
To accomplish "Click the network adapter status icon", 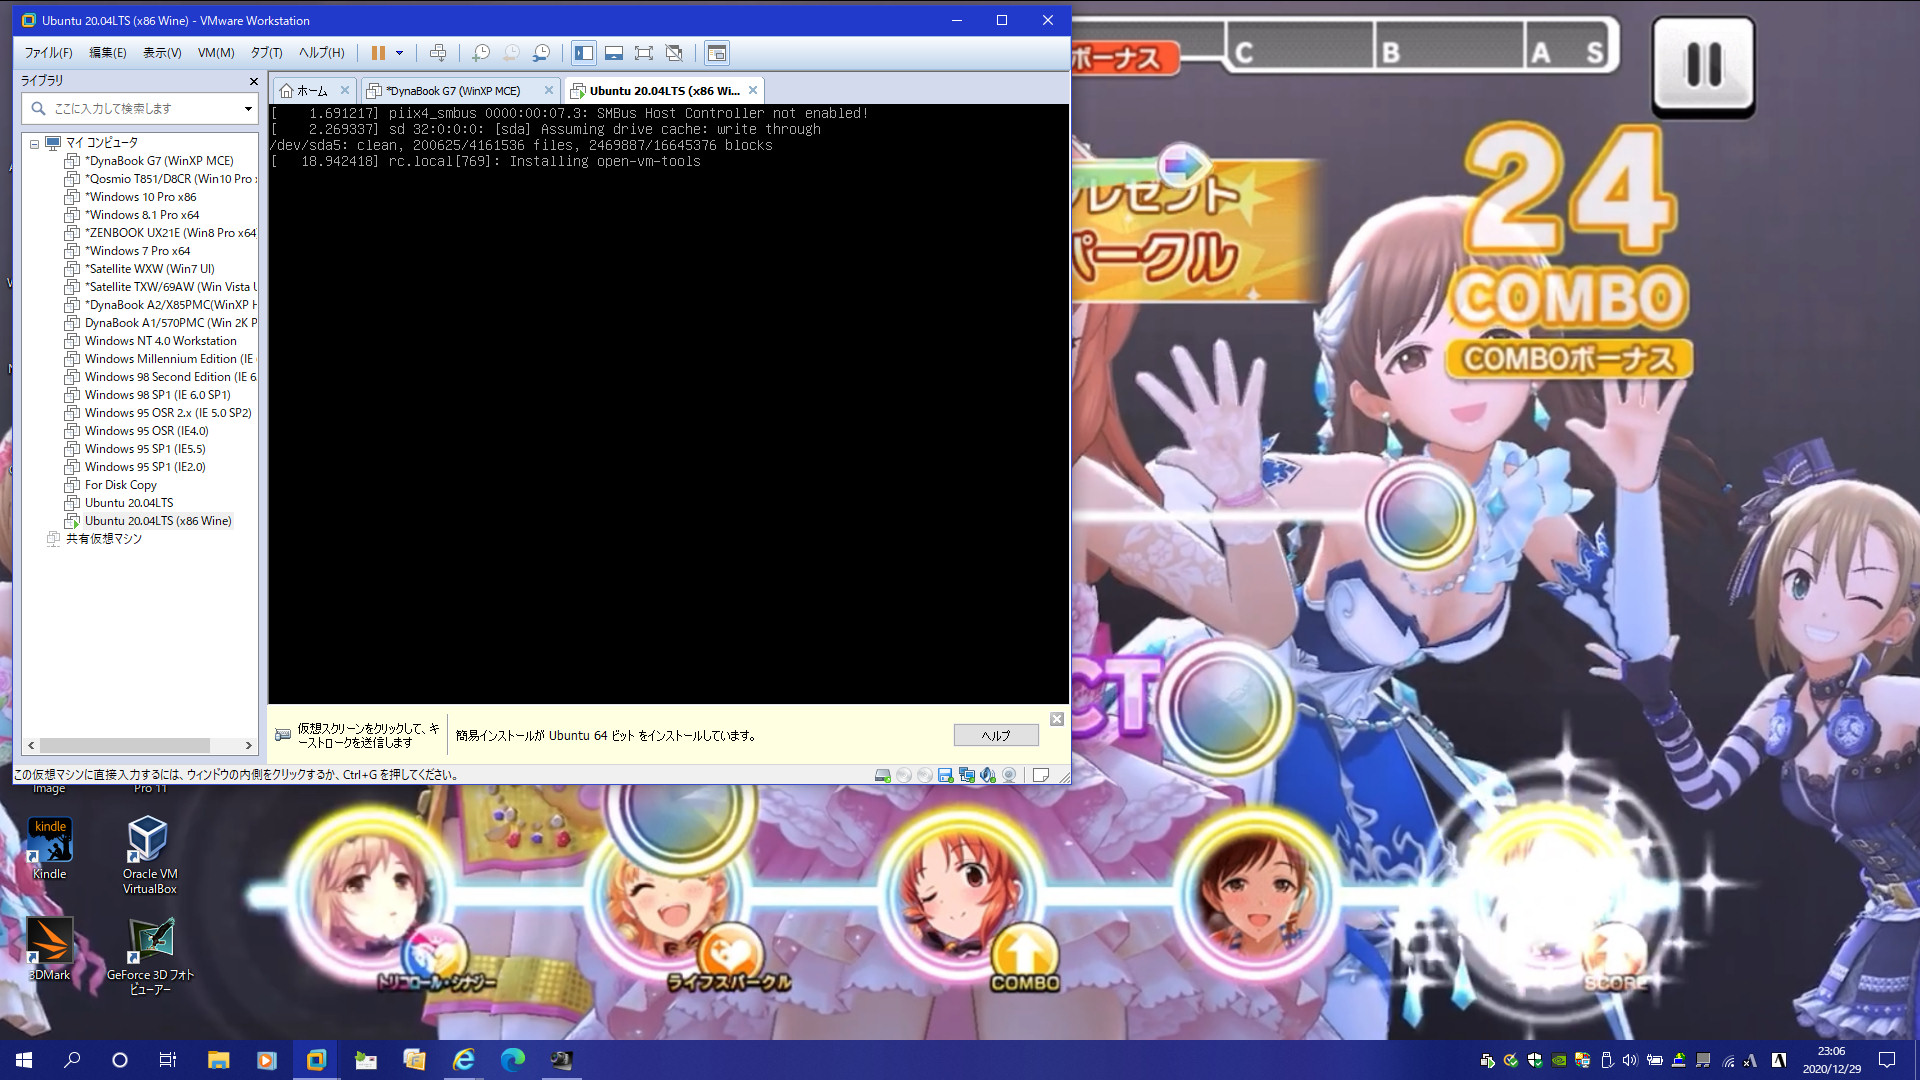I will 966,775.
